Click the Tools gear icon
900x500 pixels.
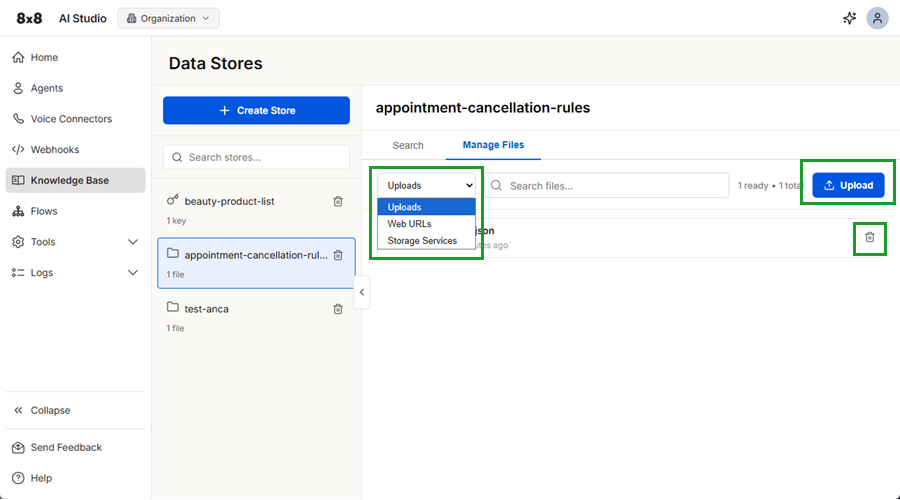[x=18, y=242]
